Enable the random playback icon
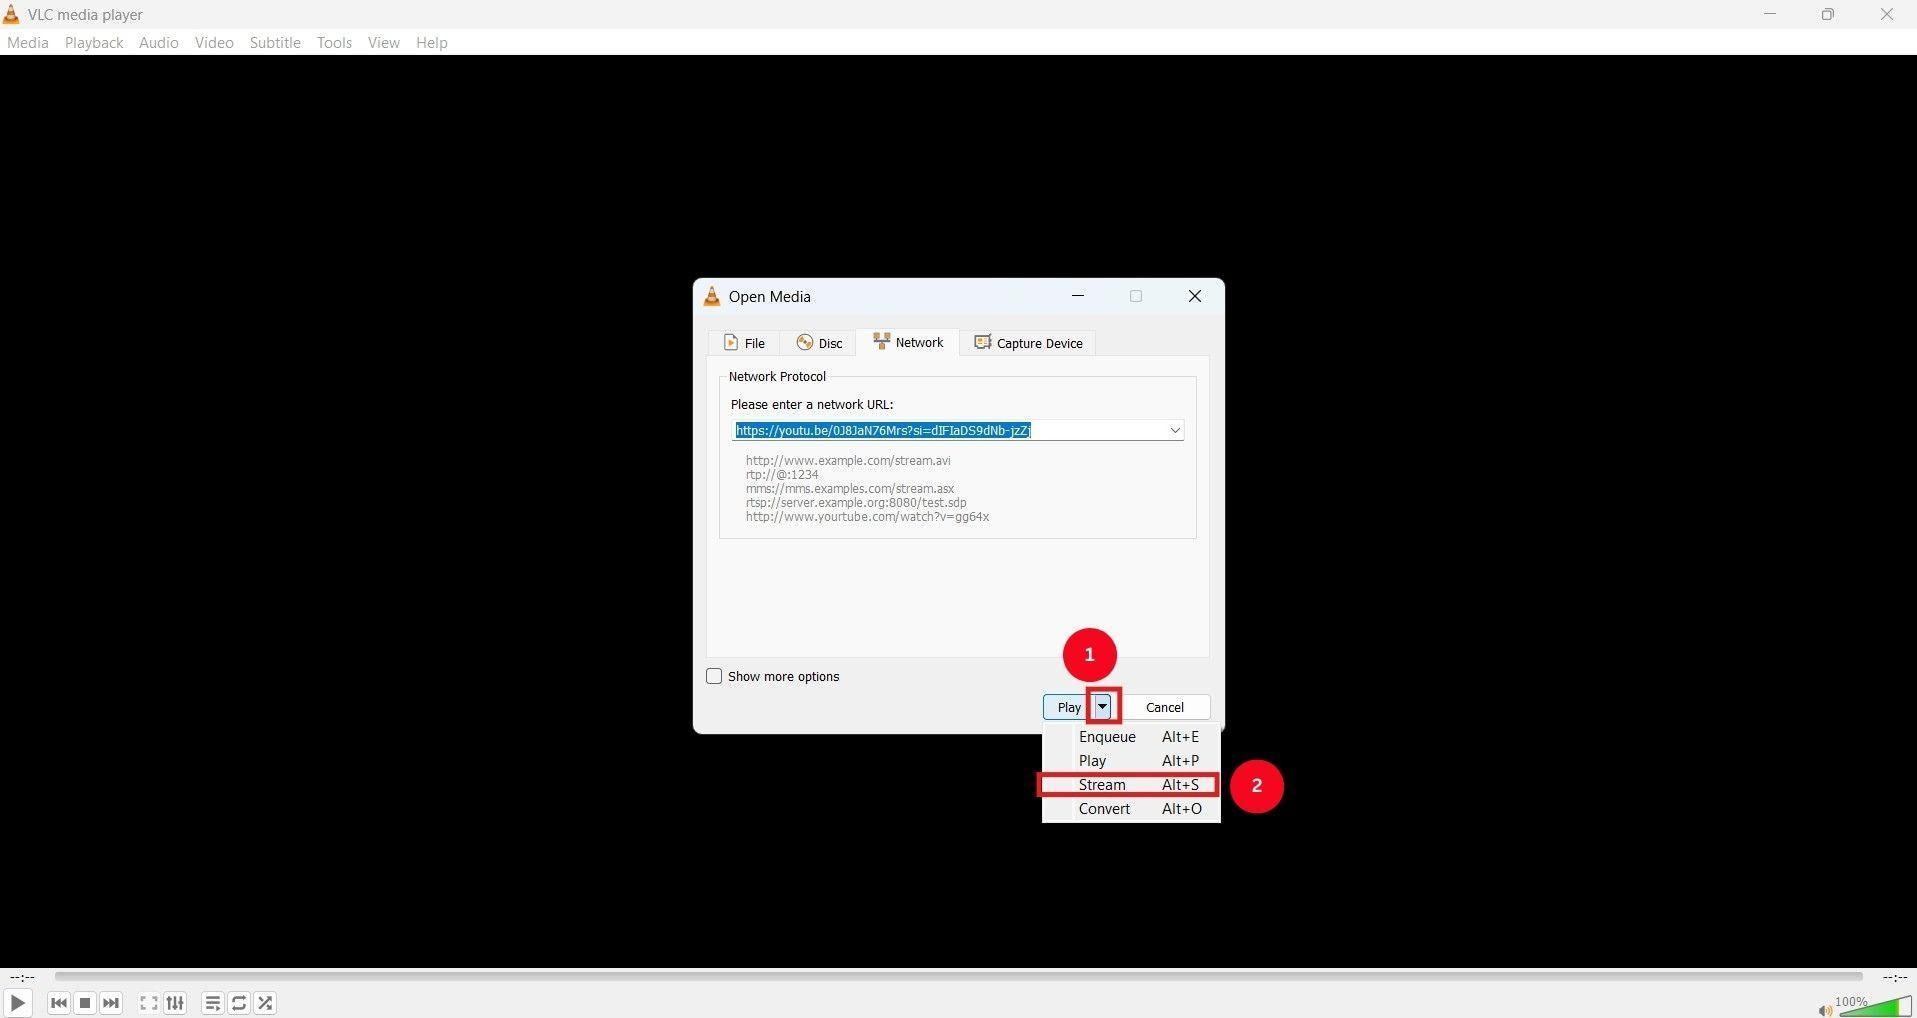Viewport: 1917px width, 1018px height. pos(265,1003)
